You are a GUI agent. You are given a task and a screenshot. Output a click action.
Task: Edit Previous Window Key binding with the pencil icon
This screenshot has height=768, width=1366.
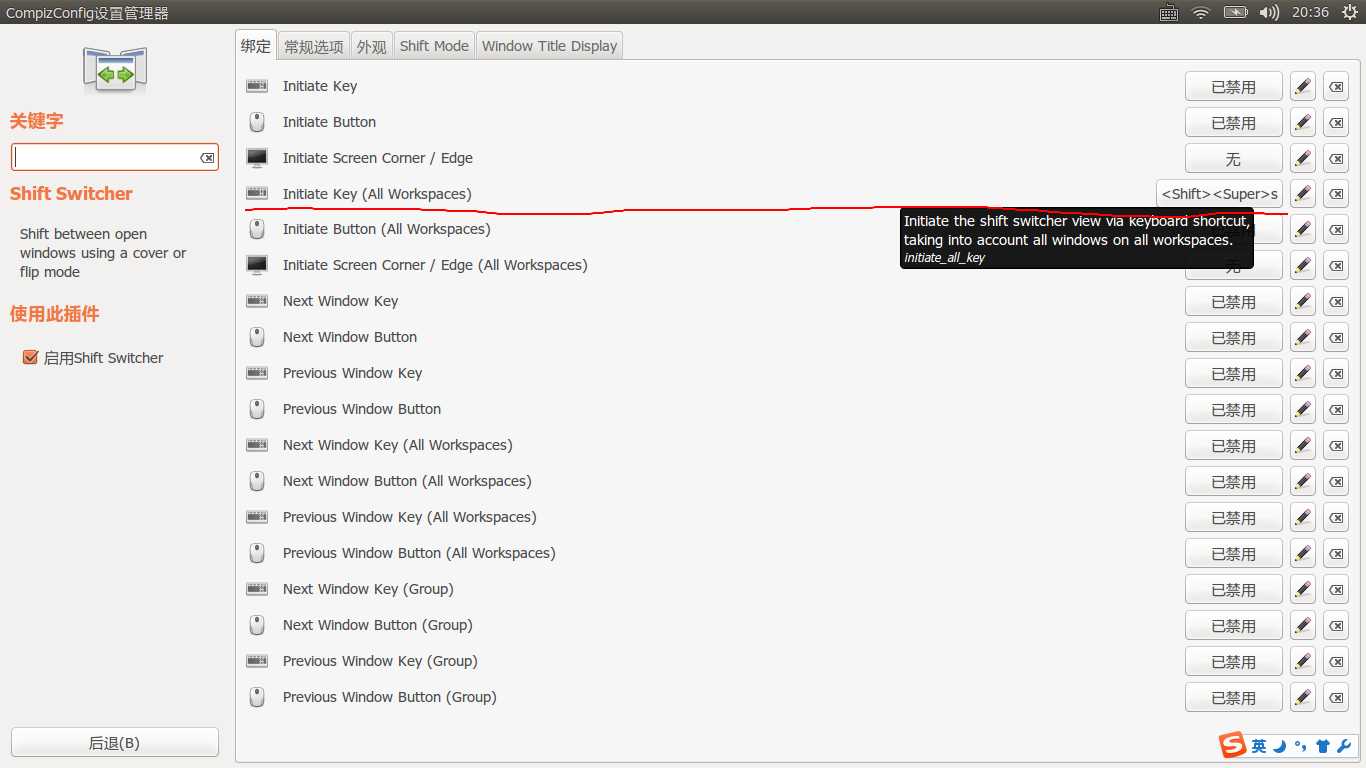click(x=1302, y=374)
